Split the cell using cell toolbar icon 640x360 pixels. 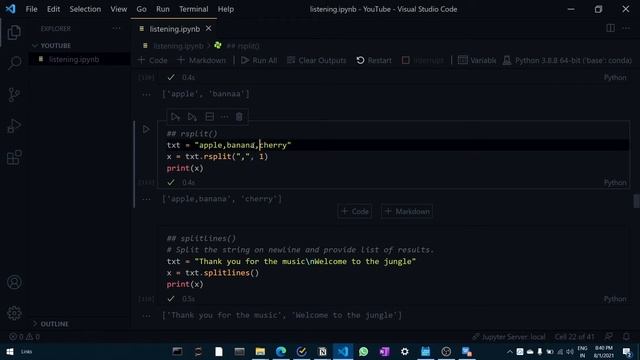209,117
